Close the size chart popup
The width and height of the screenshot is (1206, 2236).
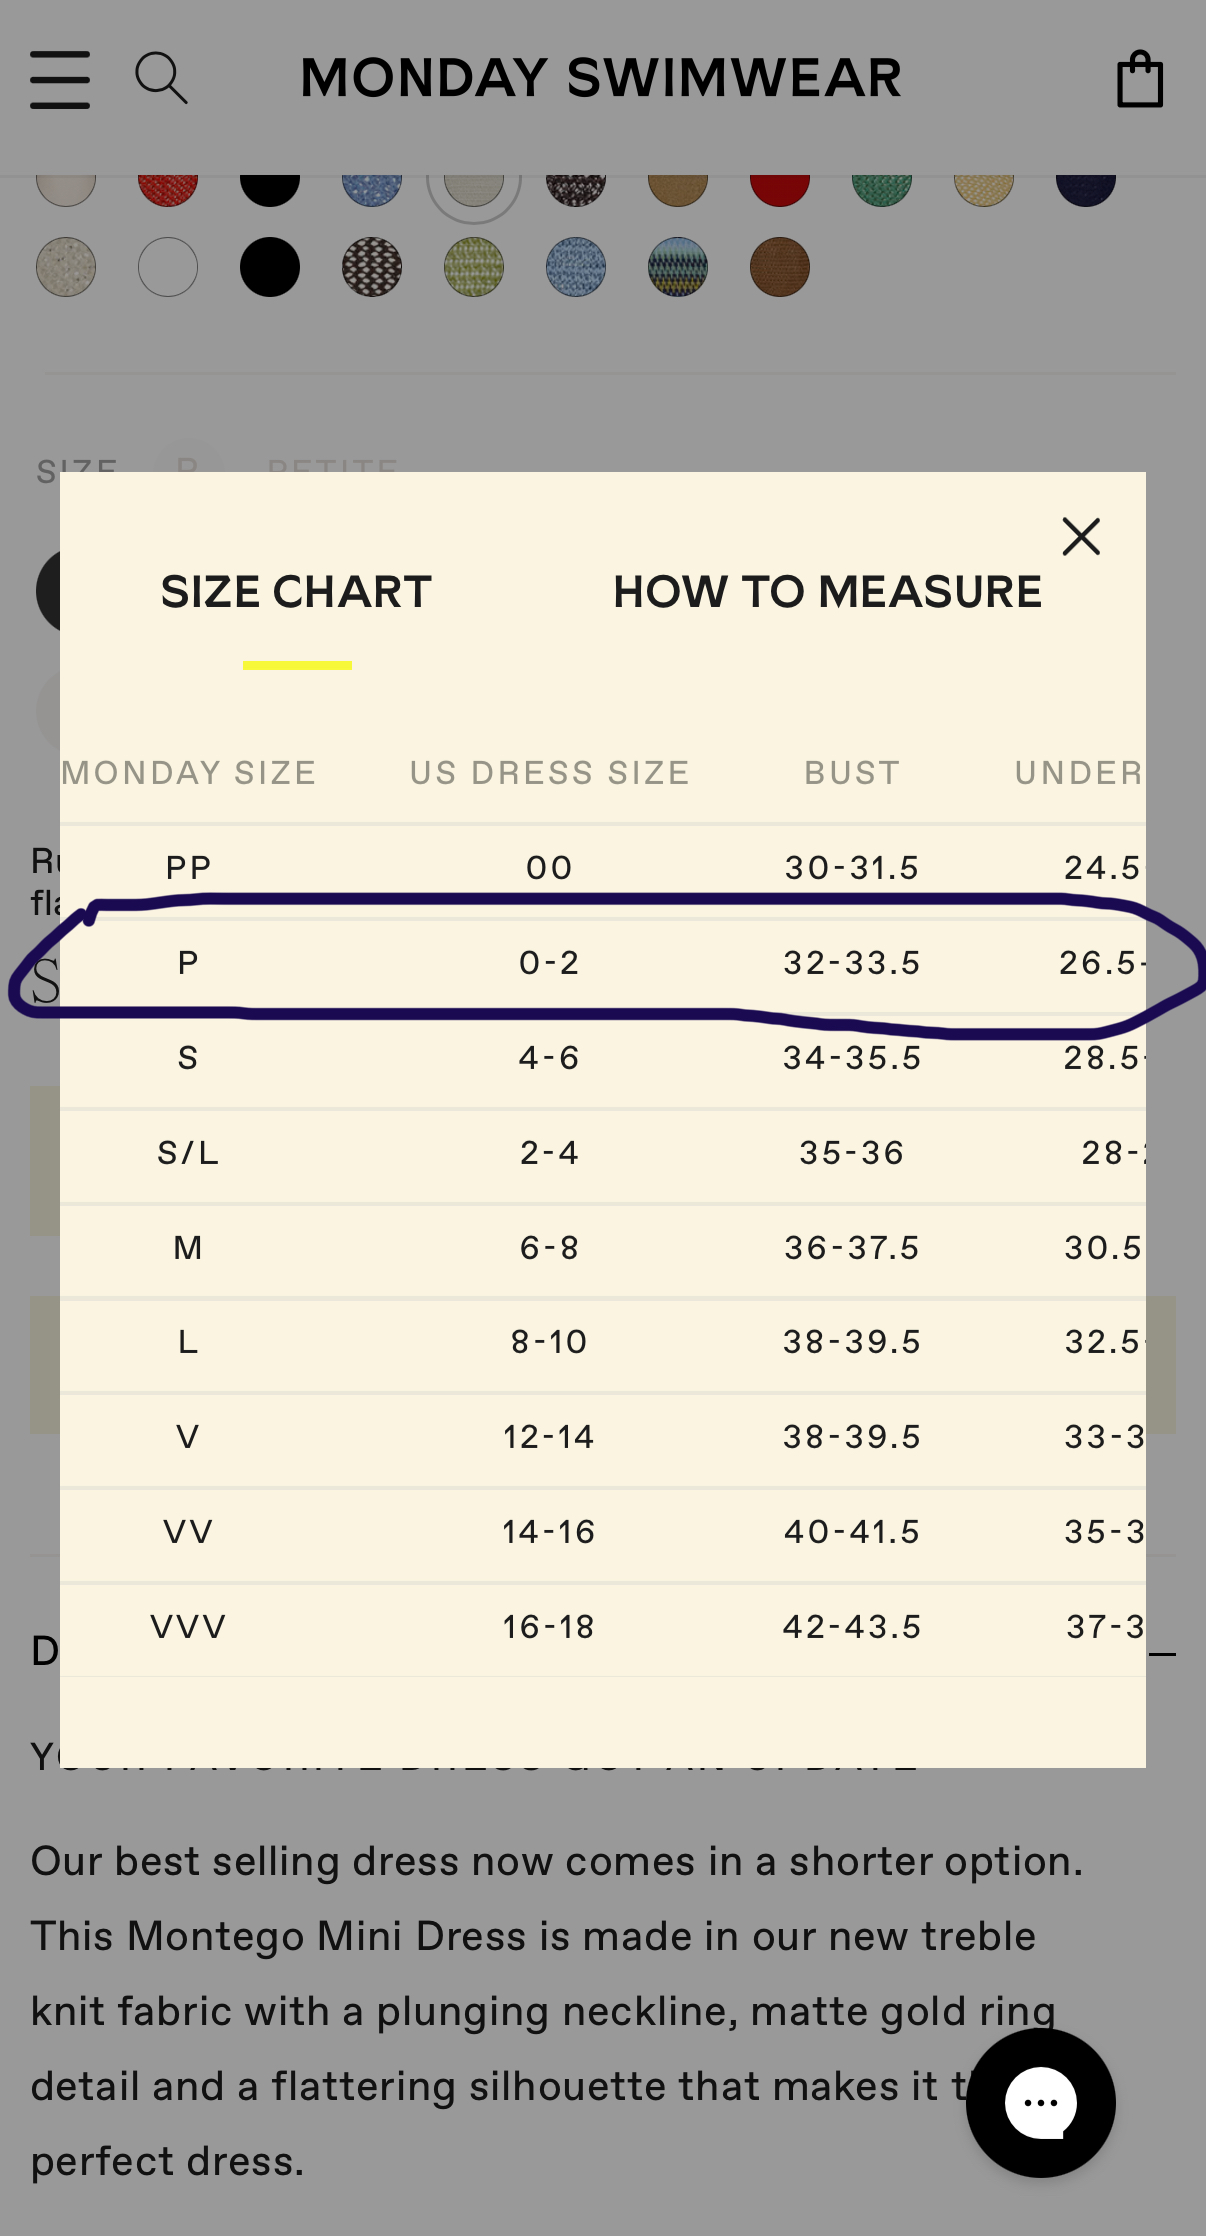point(1081,537)
